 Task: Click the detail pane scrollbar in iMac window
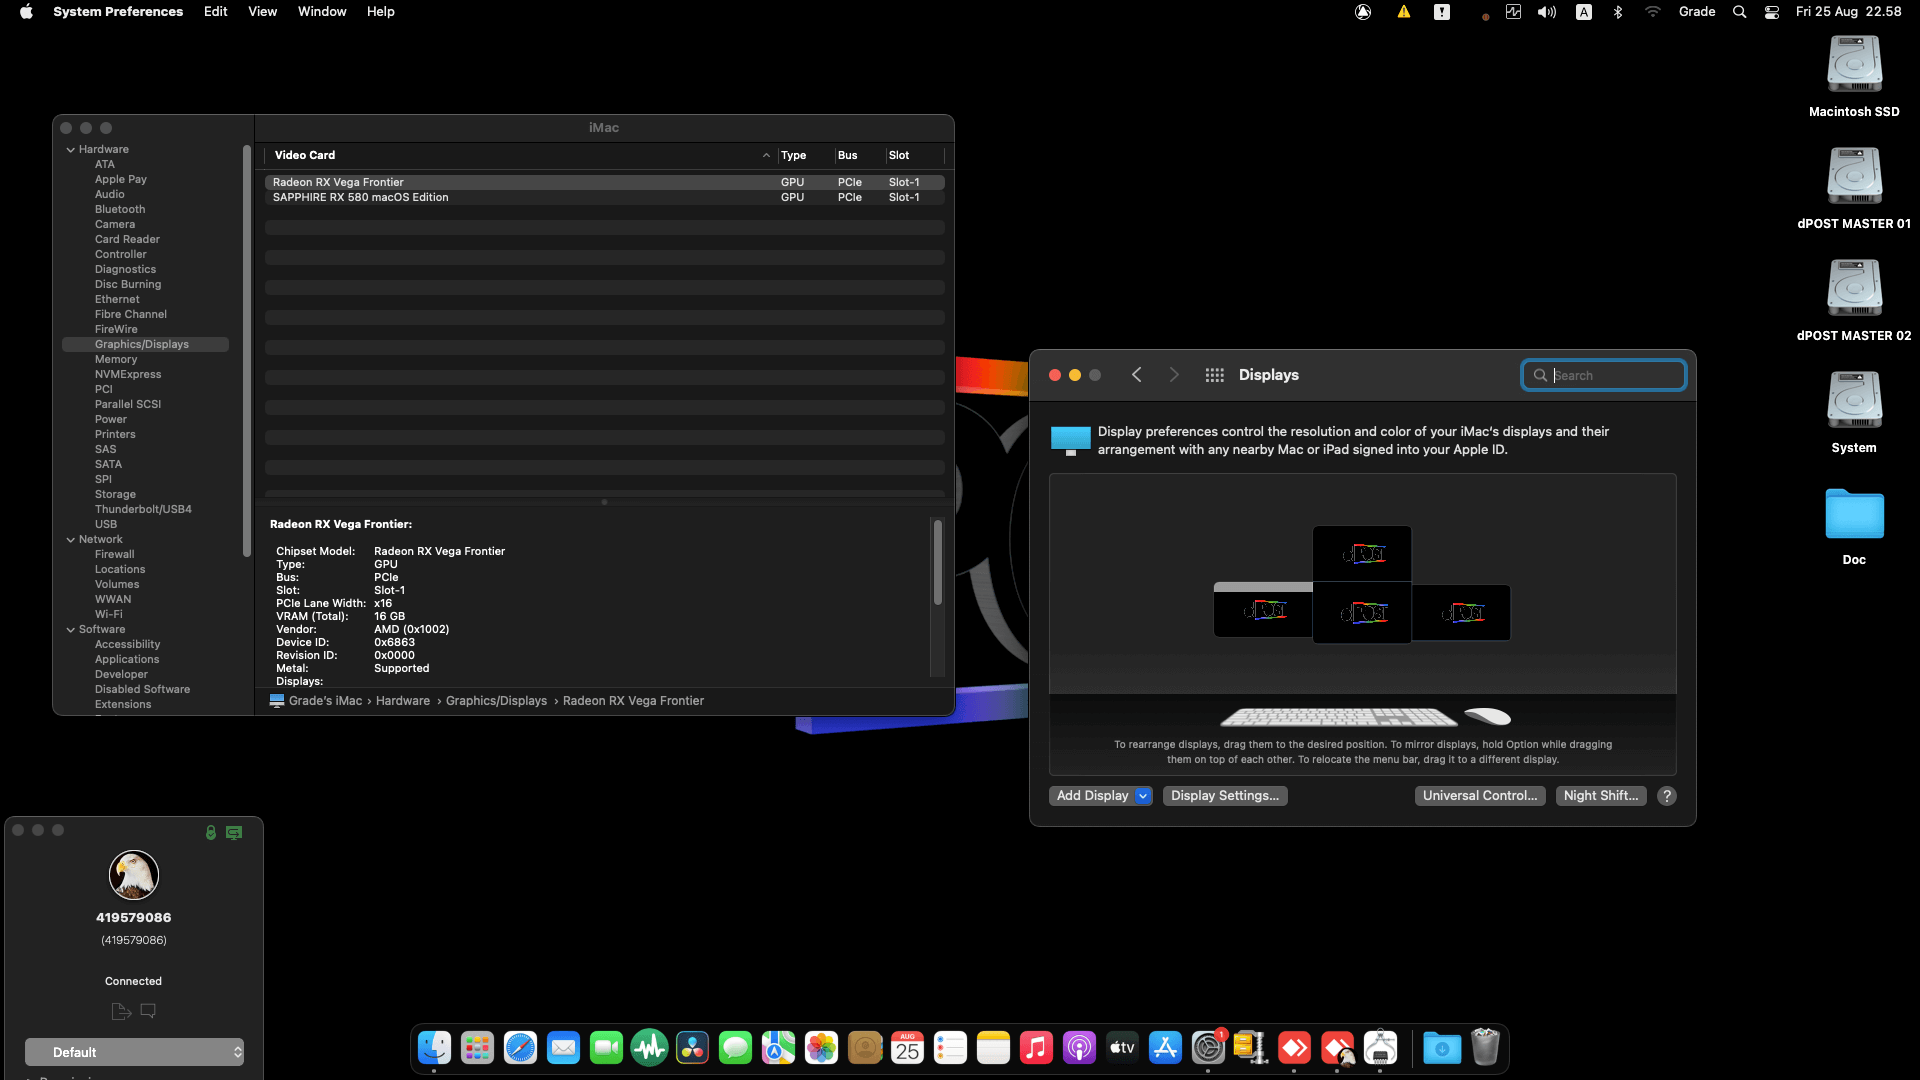point(938,562)
